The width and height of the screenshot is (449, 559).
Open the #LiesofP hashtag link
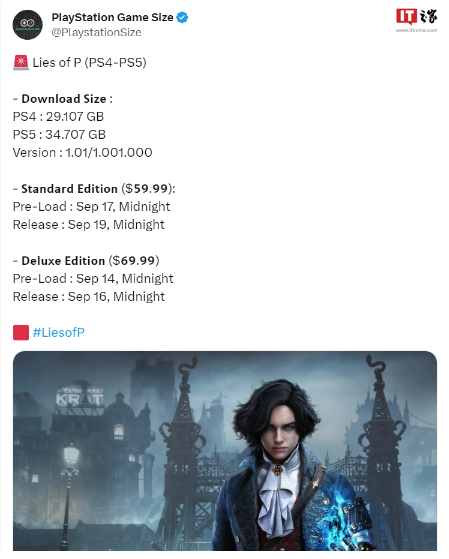tap(59, 332)
